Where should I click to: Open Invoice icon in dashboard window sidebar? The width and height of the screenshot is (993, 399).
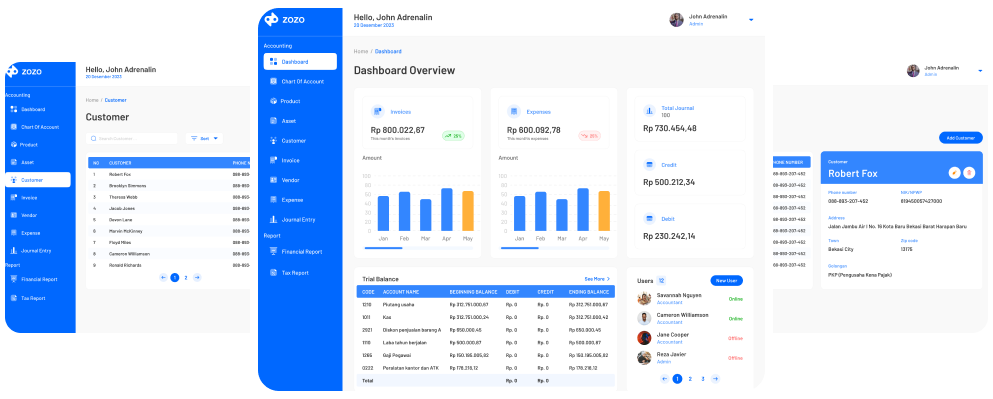pos(274,160)
